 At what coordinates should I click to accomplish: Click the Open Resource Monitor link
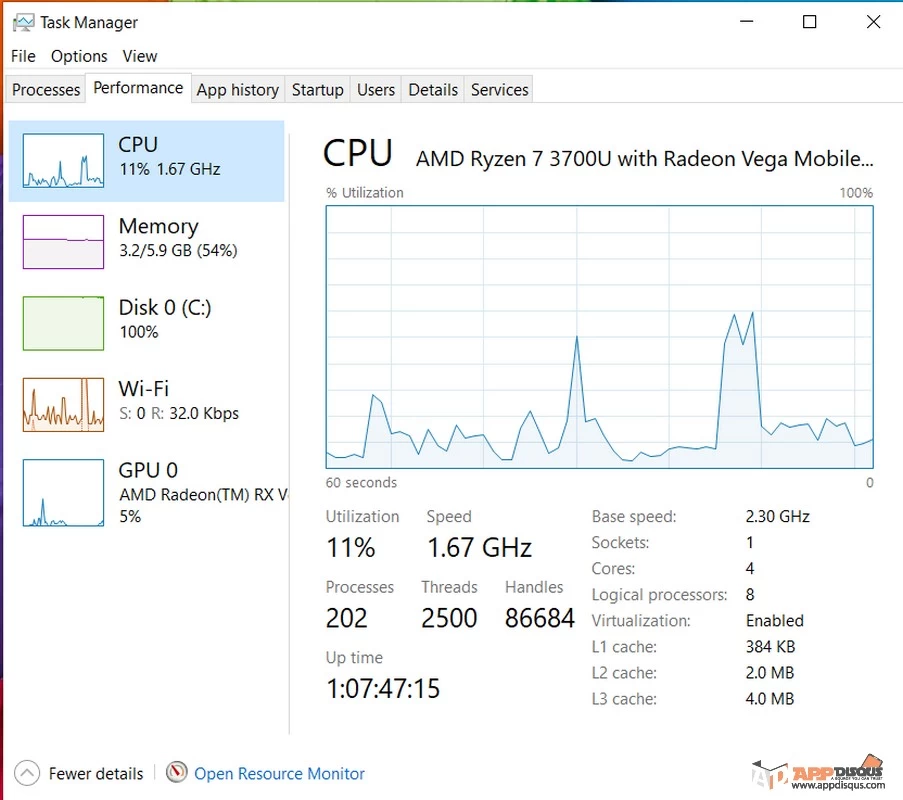(x=279, y=773)
